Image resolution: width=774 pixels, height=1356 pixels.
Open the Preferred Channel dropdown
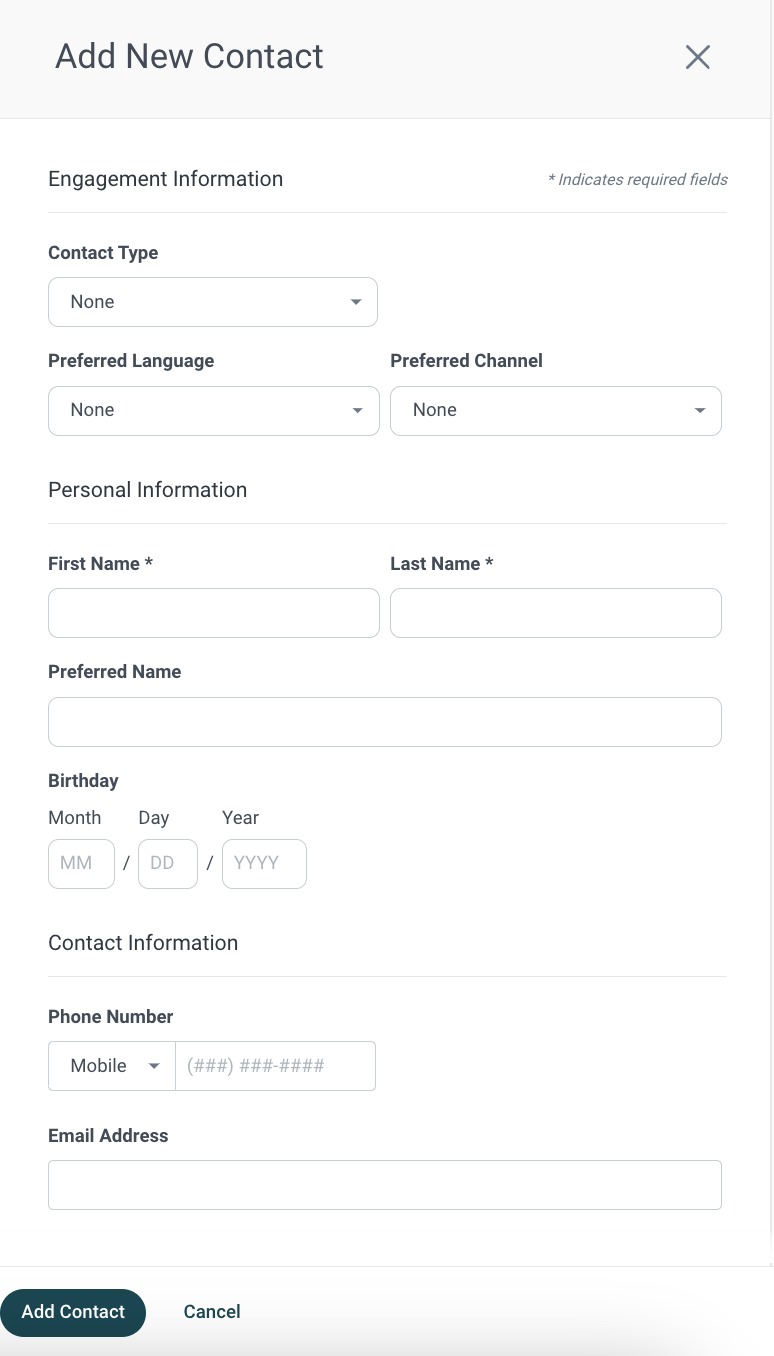pyautogui.click(x=555, y=410)
